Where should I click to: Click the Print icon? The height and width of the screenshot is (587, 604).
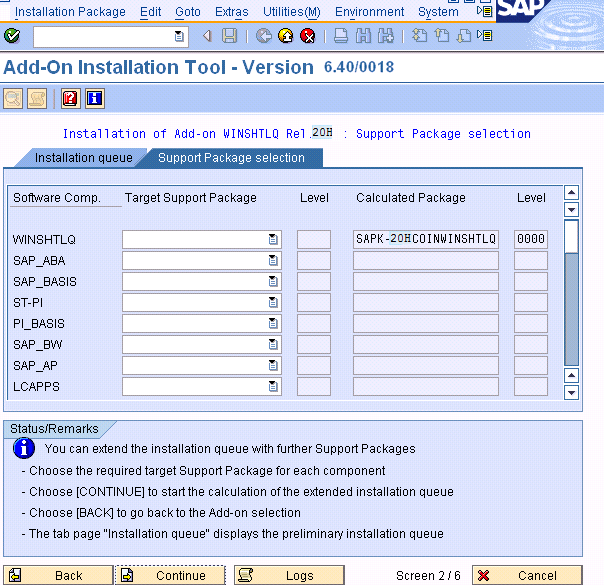(341, 36)
